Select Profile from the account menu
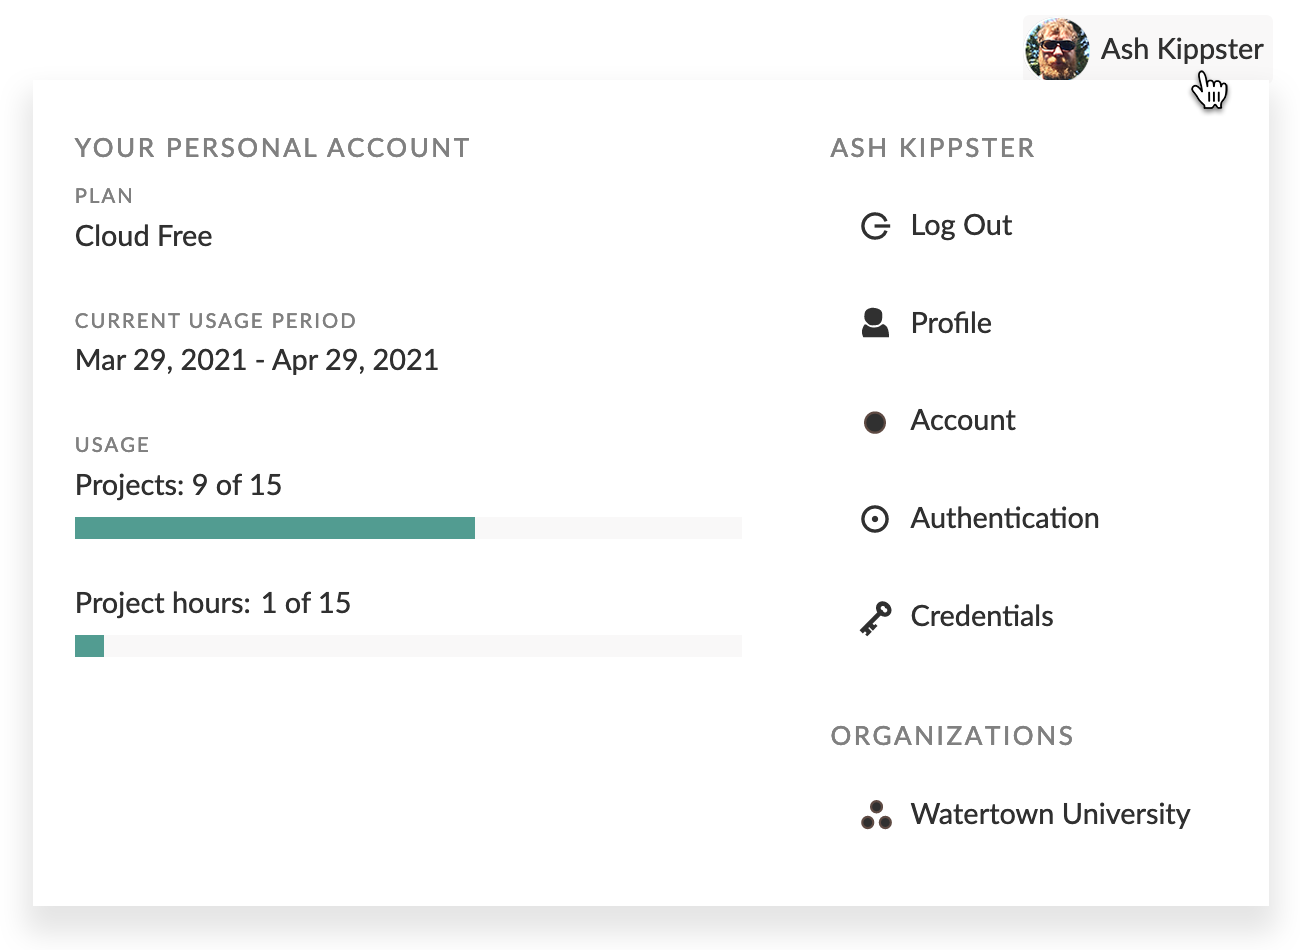Screen dimensions: 1300x950 [x=950, y=322]
